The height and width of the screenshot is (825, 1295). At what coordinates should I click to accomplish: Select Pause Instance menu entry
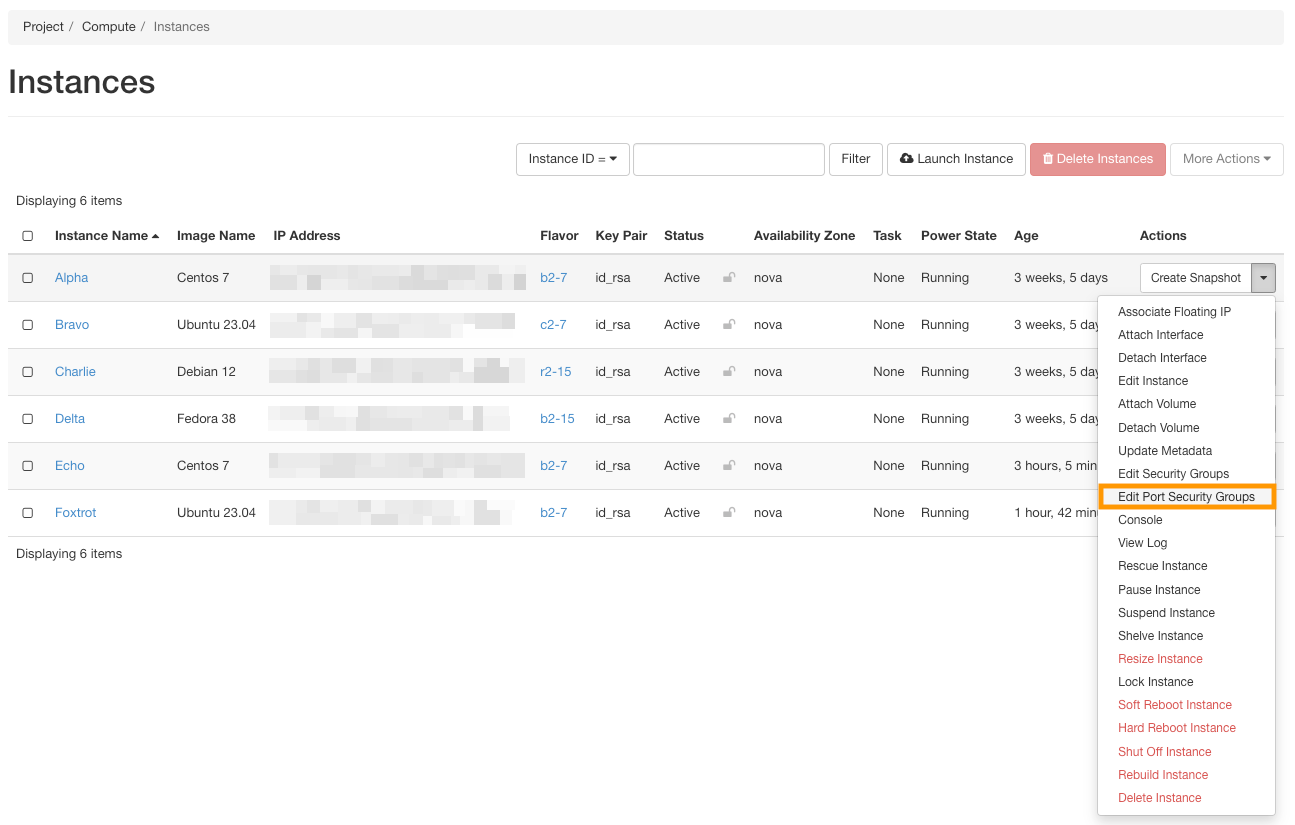point(1159,590)
